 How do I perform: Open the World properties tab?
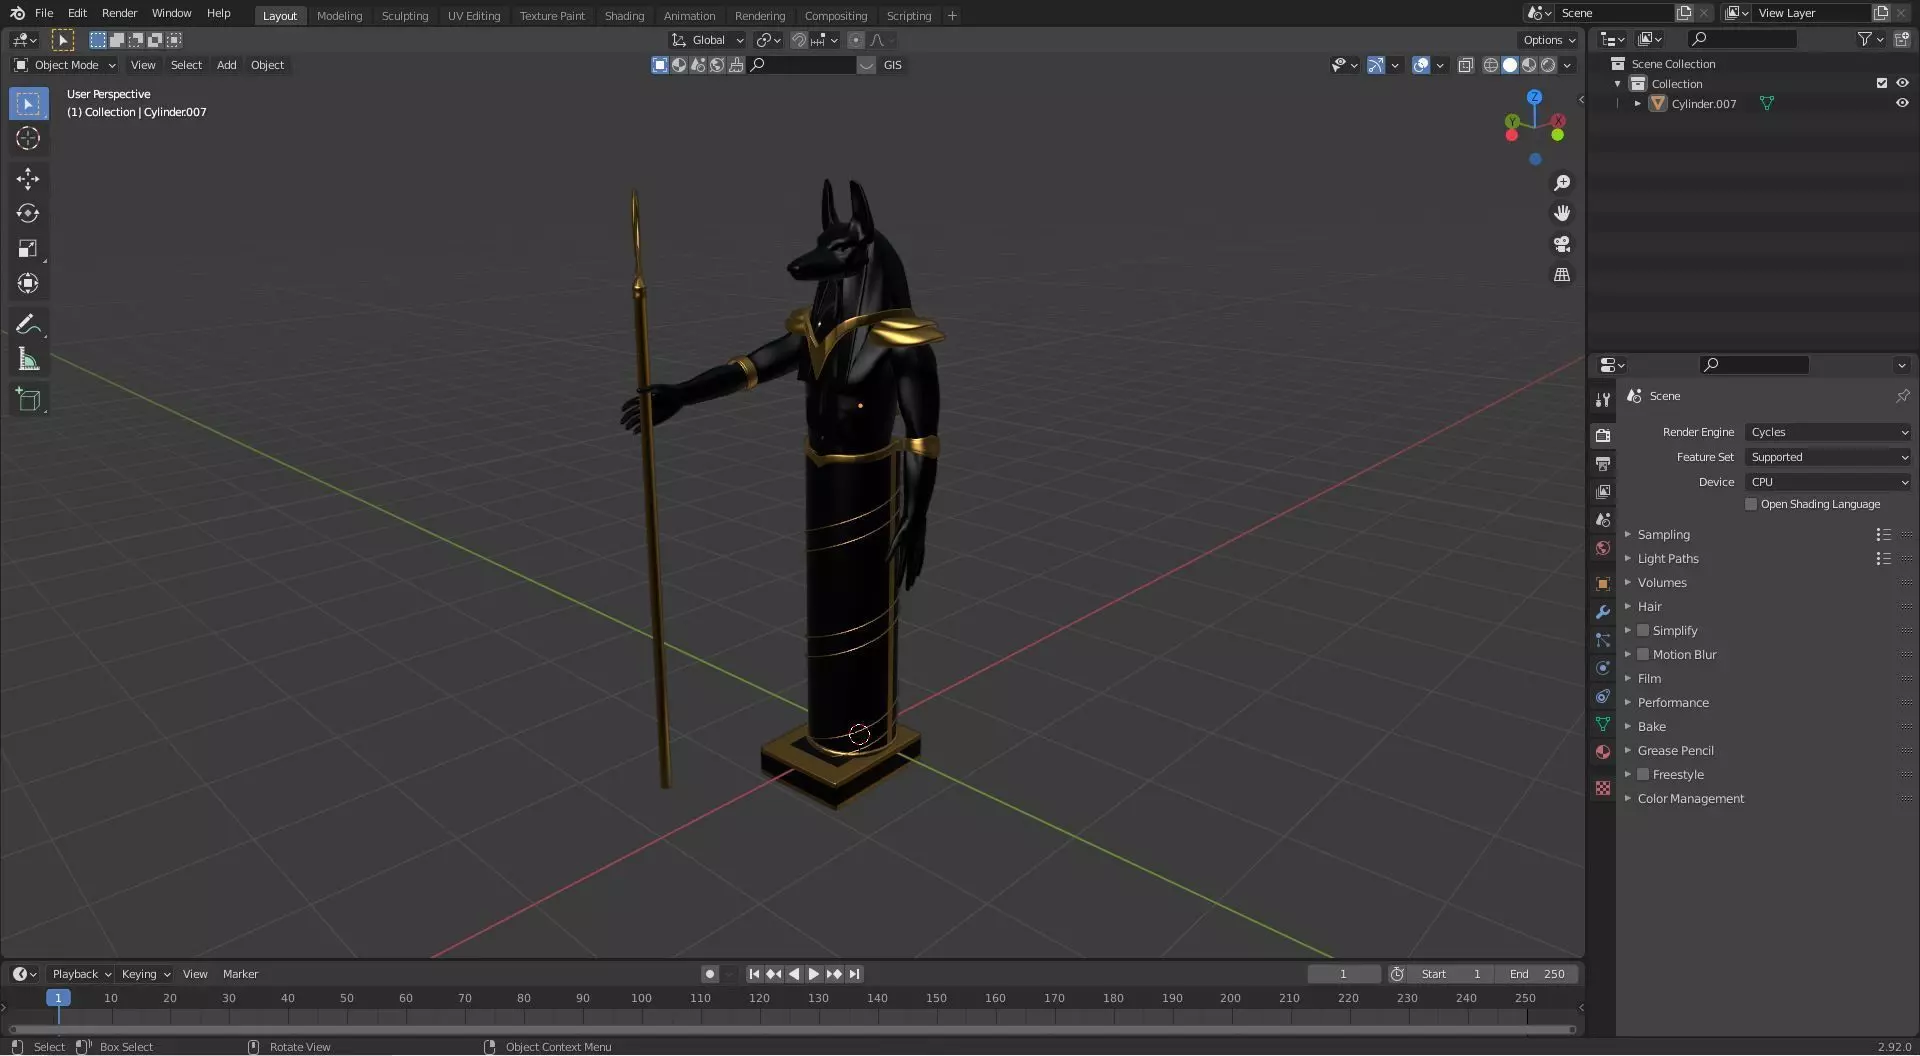pyautogui.click(x=1603, y=548)
